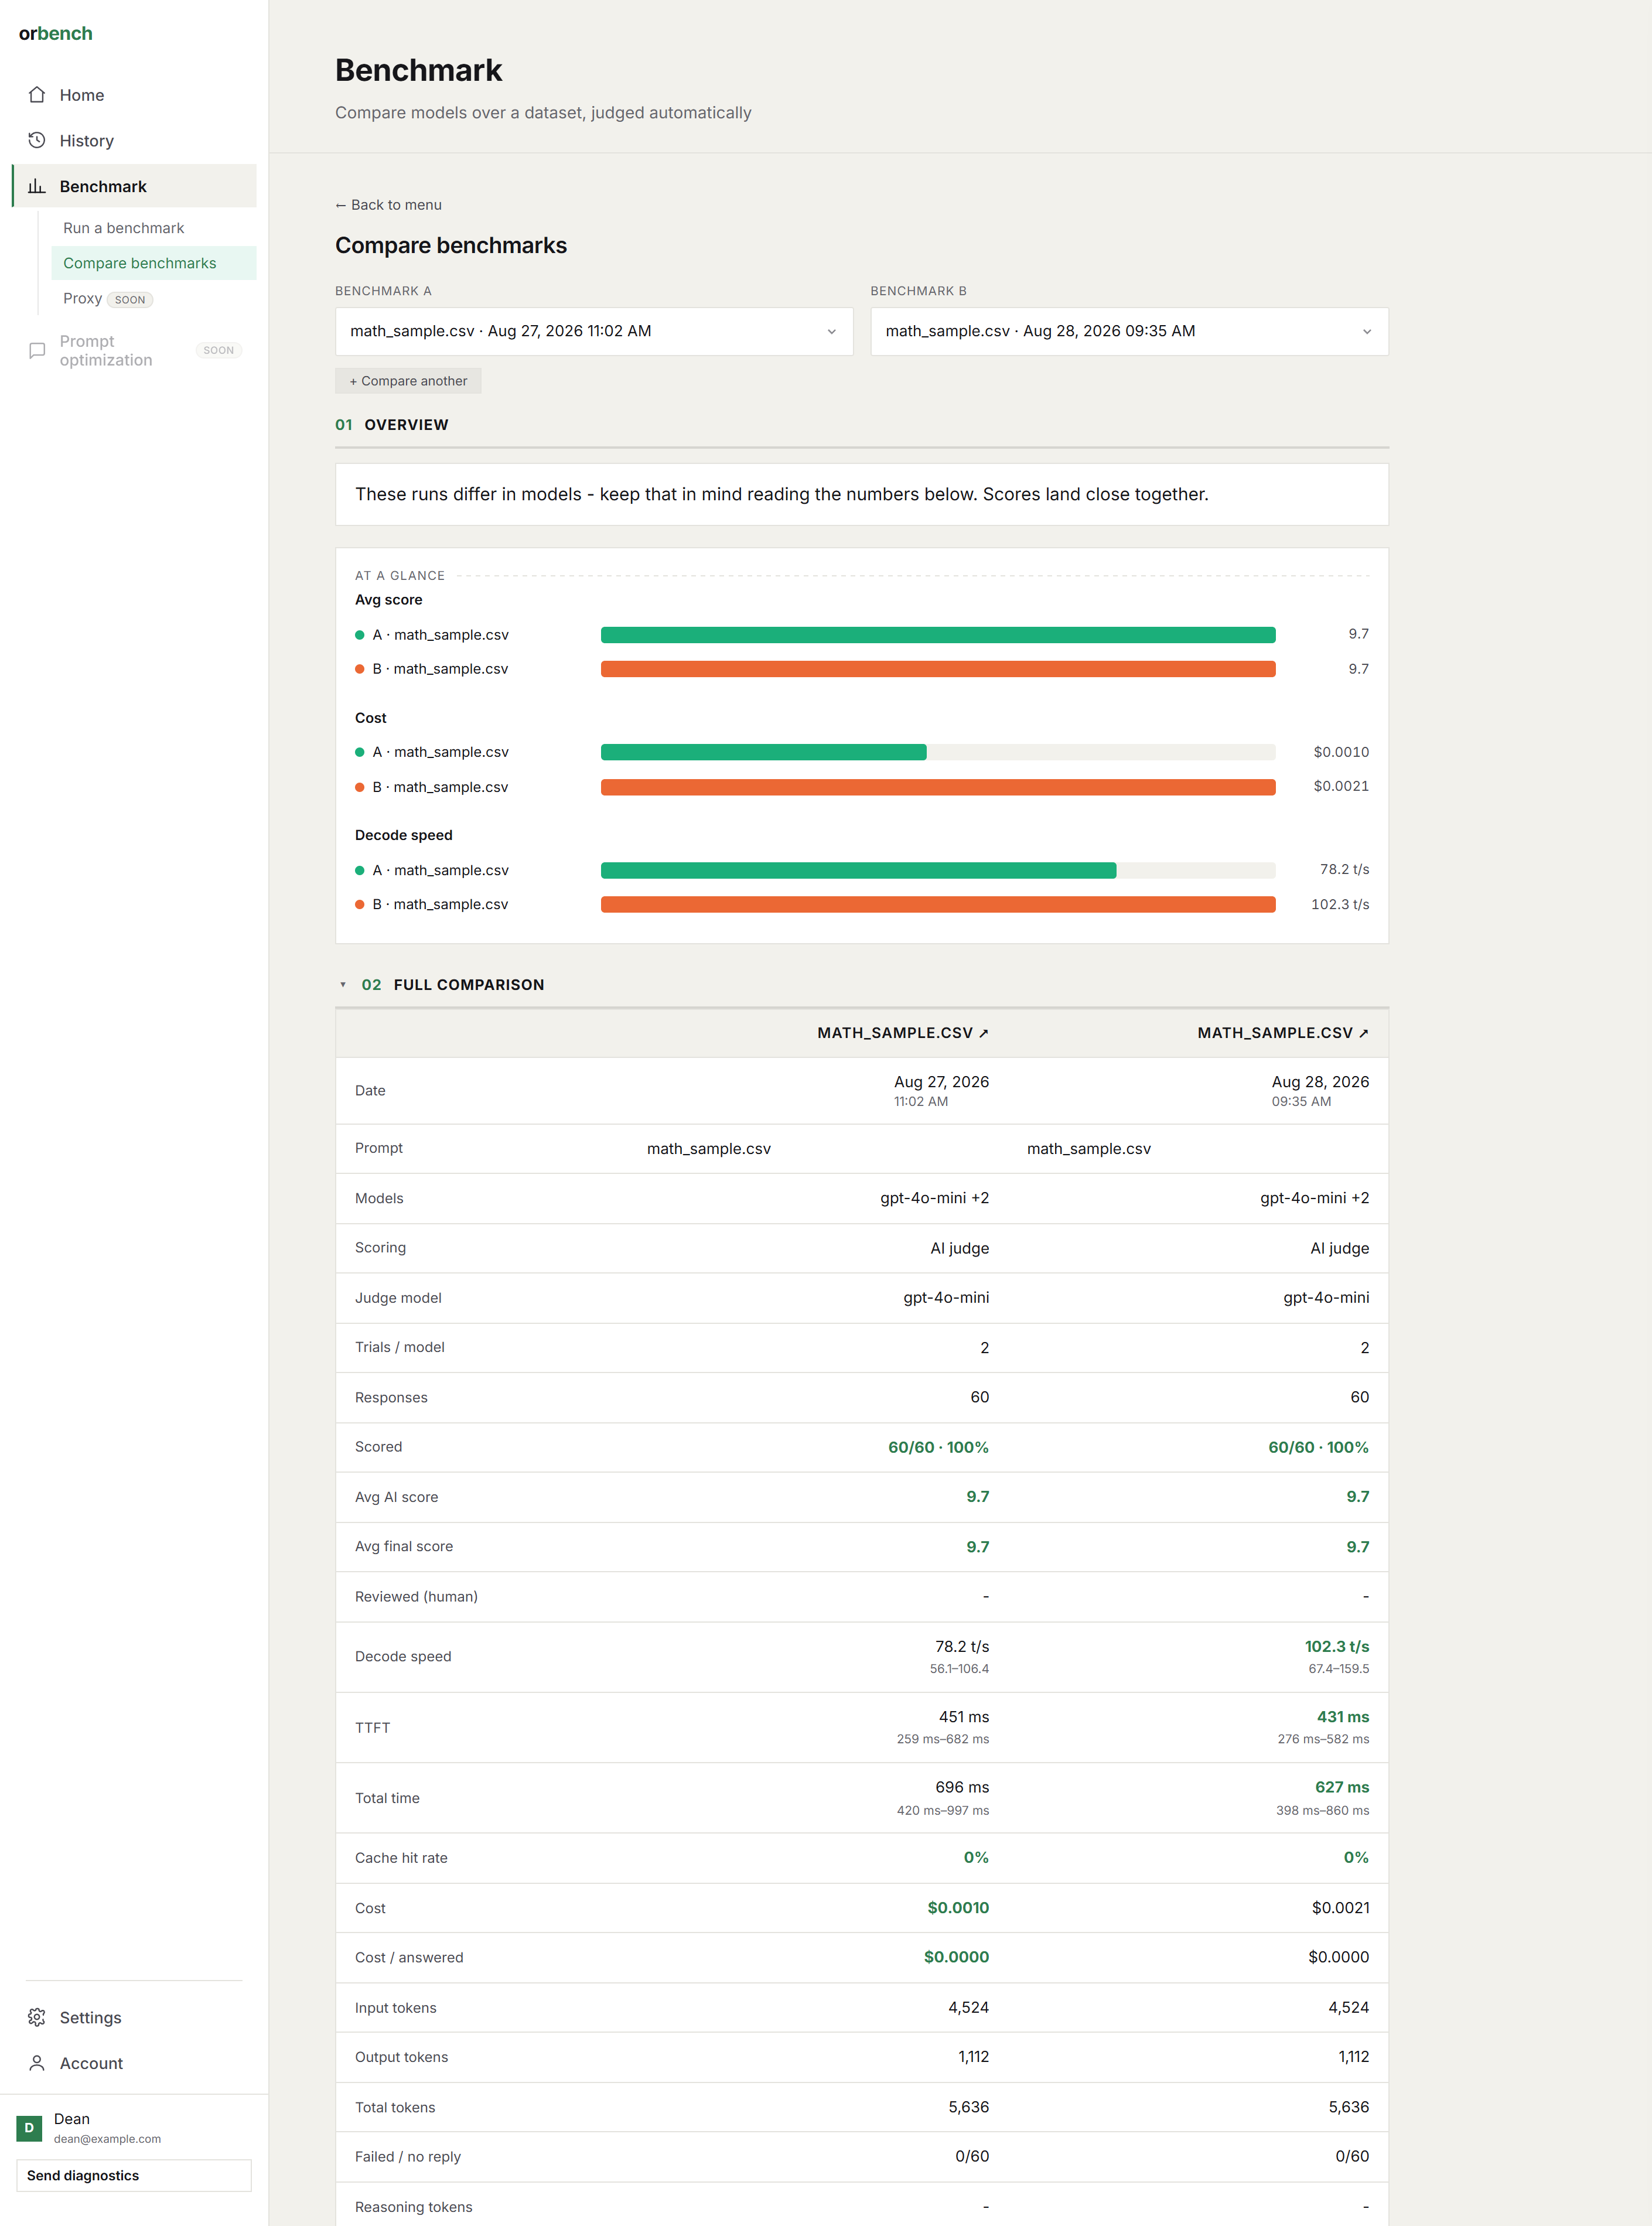Viewport: 1652px width, 2226px height.
Task: Open the Benchmark A dropdown
Action: pyautogui.click(x=594, y=331)
